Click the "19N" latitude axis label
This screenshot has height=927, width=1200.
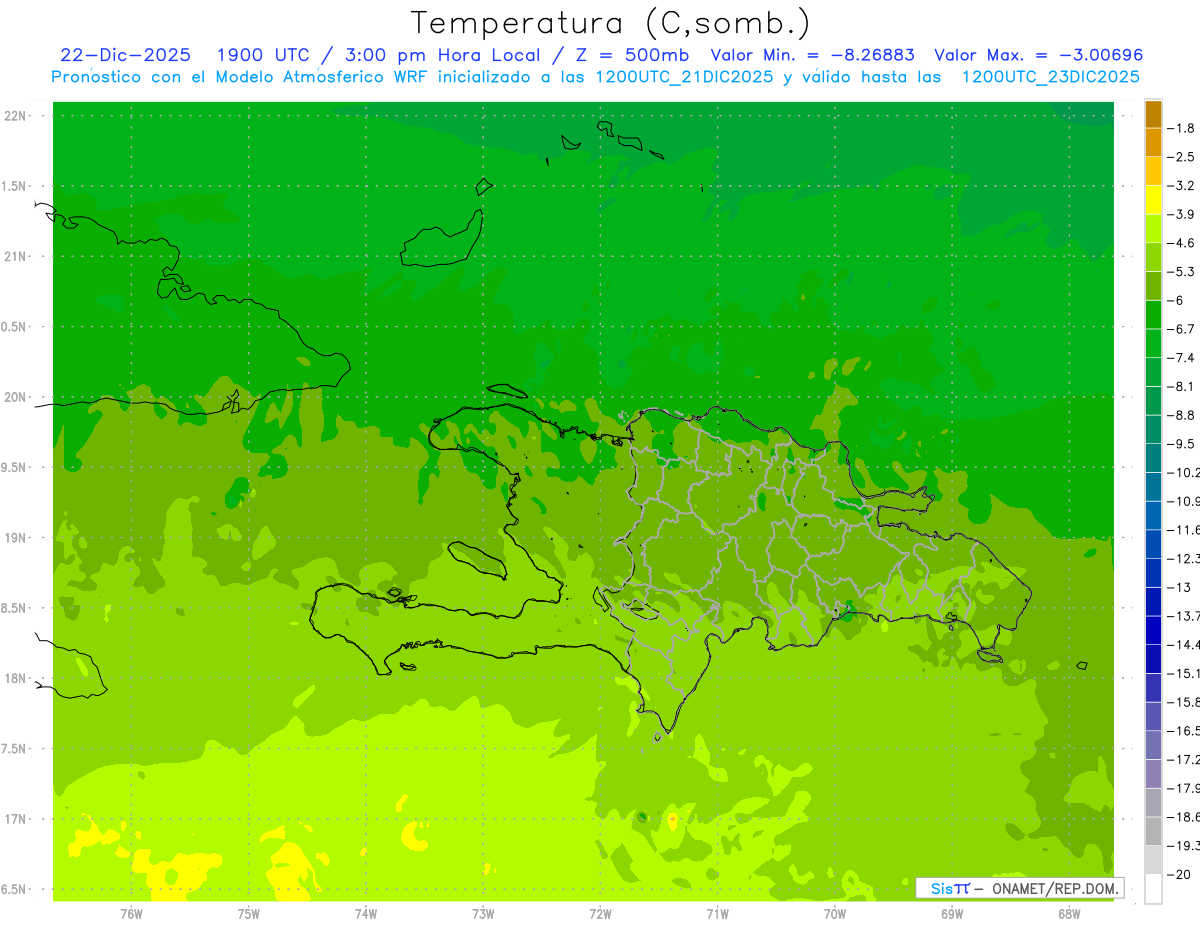(17, 538)
